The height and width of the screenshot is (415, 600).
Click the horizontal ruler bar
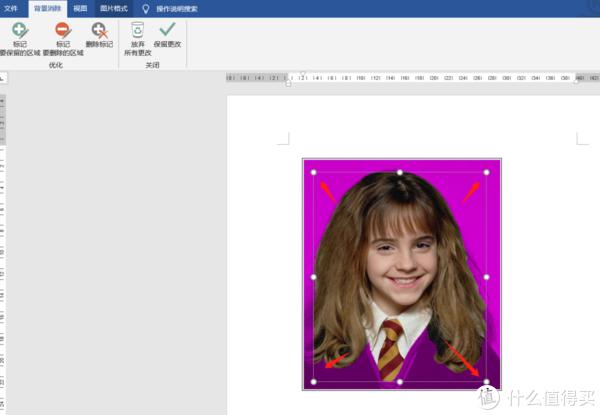413,78
